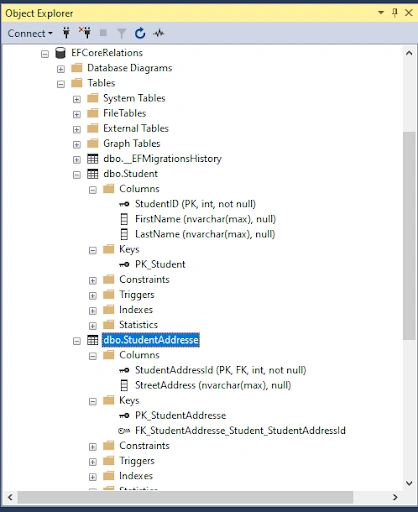Collapse the dbo.StudentAddresse table node

point(77,341)
